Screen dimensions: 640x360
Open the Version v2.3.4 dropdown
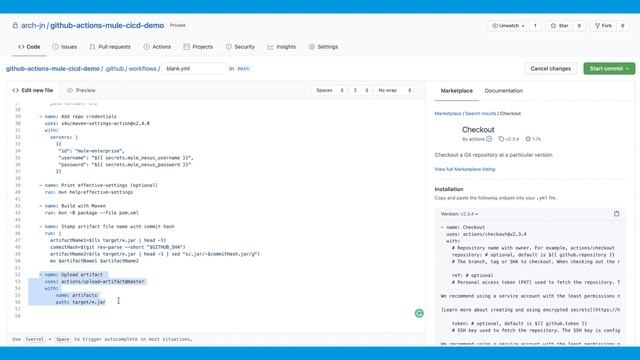[459, 214]
